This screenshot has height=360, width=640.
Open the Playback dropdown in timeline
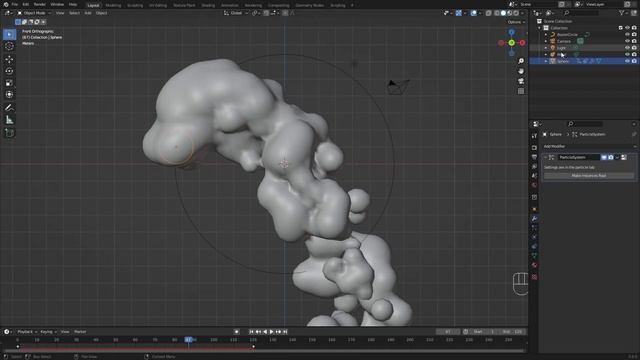click(27, 332)
